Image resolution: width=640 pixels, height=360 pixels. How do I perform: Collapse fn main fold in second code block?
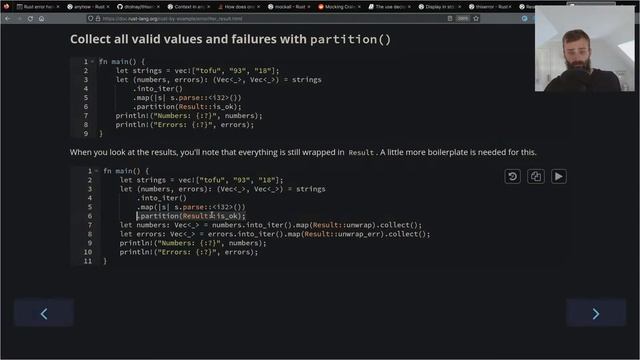[x=96, y=171]
